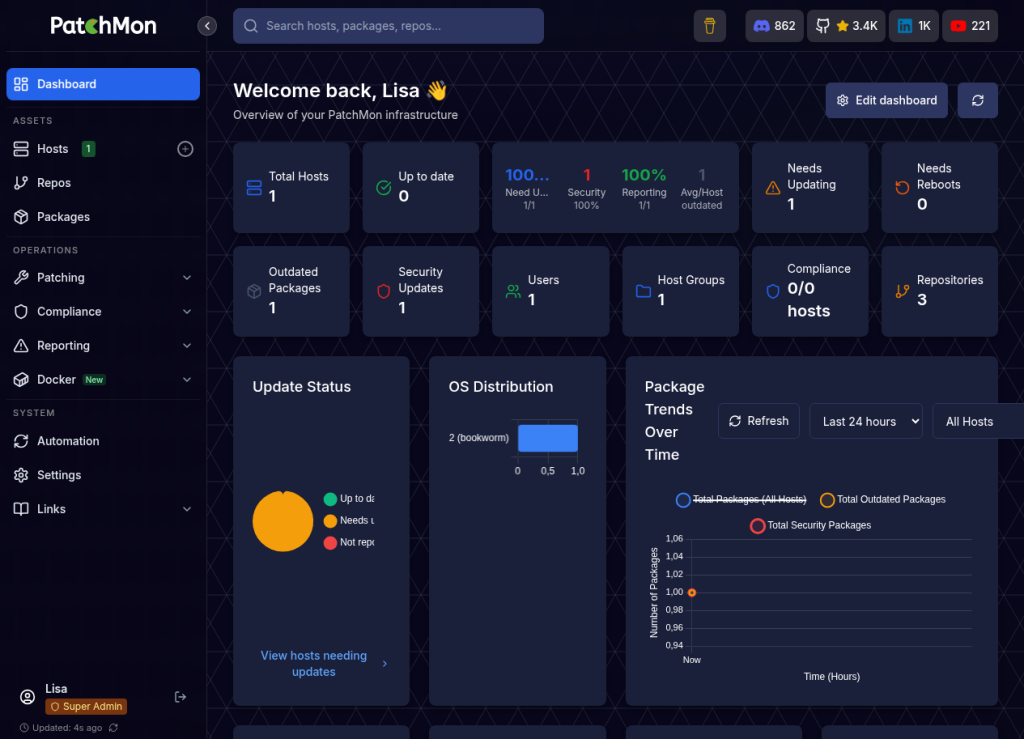The height and width of the screenshot is (739, 1024).
Task: Click the Up to date checkmark icon
Action: tap(384, 188)
